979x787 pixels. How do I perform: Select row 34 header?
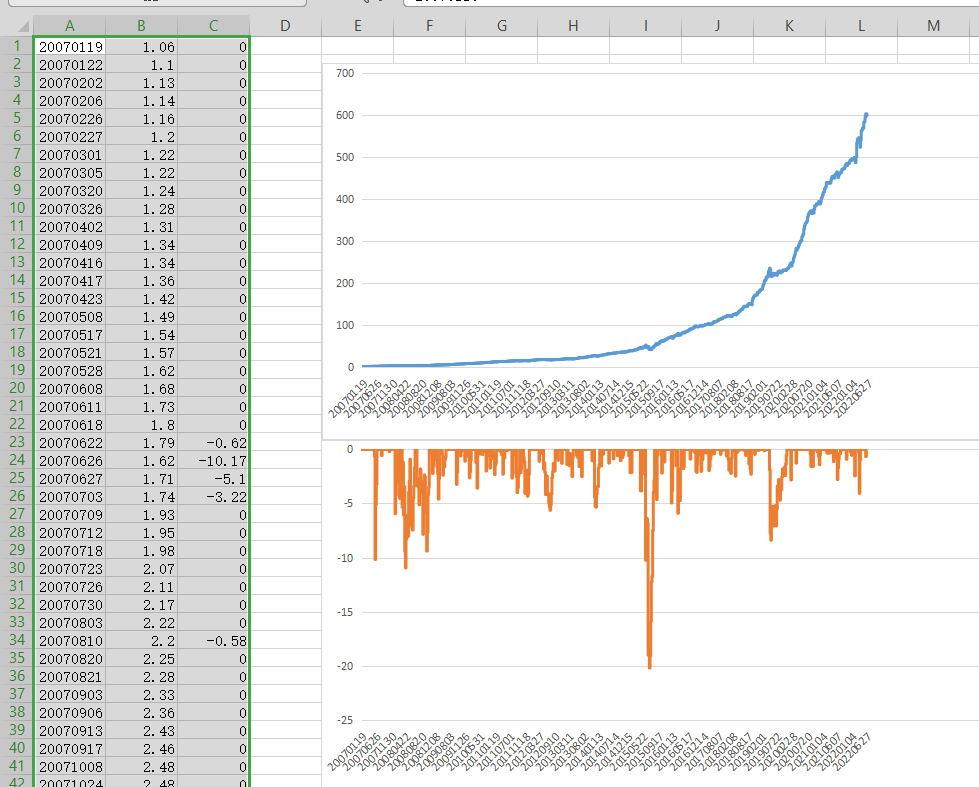click(x=16, y=640)
